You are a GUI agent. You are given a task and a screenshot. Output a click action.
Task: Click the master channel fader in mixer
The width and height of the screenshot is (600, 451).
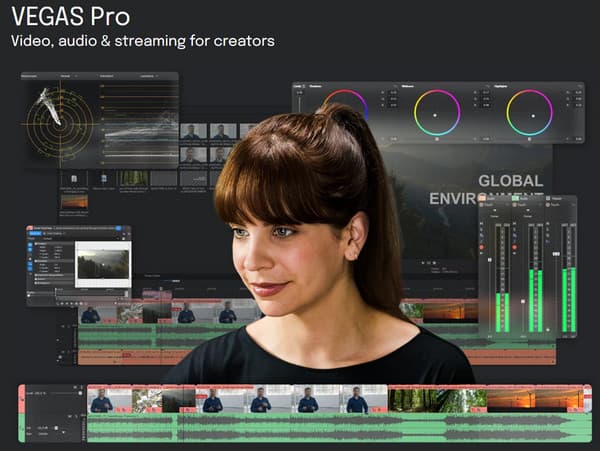(x=556, y=254)
